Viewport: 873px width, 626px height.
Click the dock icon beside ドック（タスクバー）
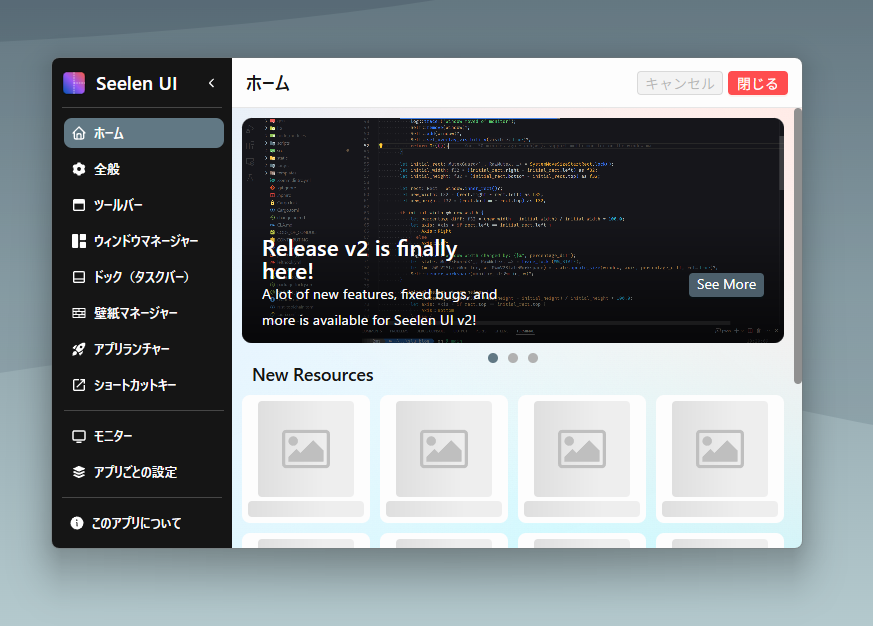pyautogui.click(x=79, y=277)
